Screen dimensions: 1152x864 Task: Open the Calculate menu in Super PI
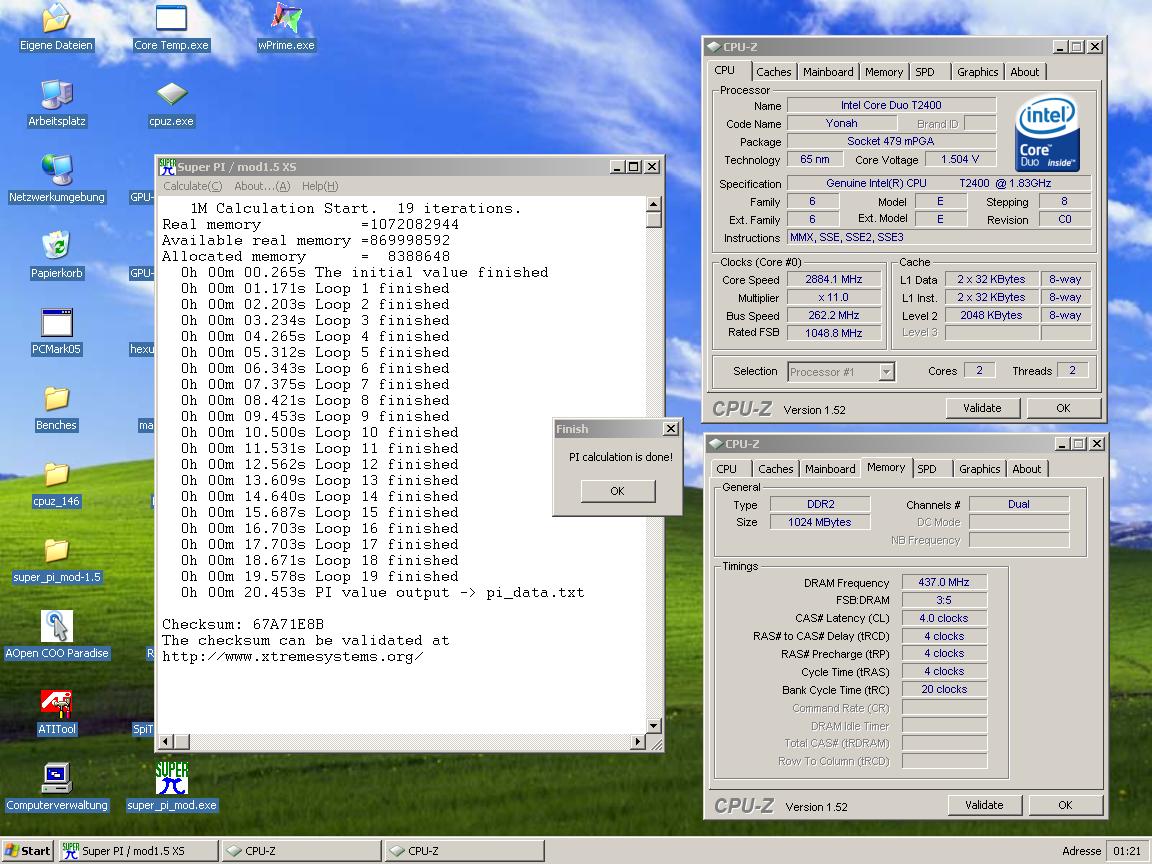192,187
